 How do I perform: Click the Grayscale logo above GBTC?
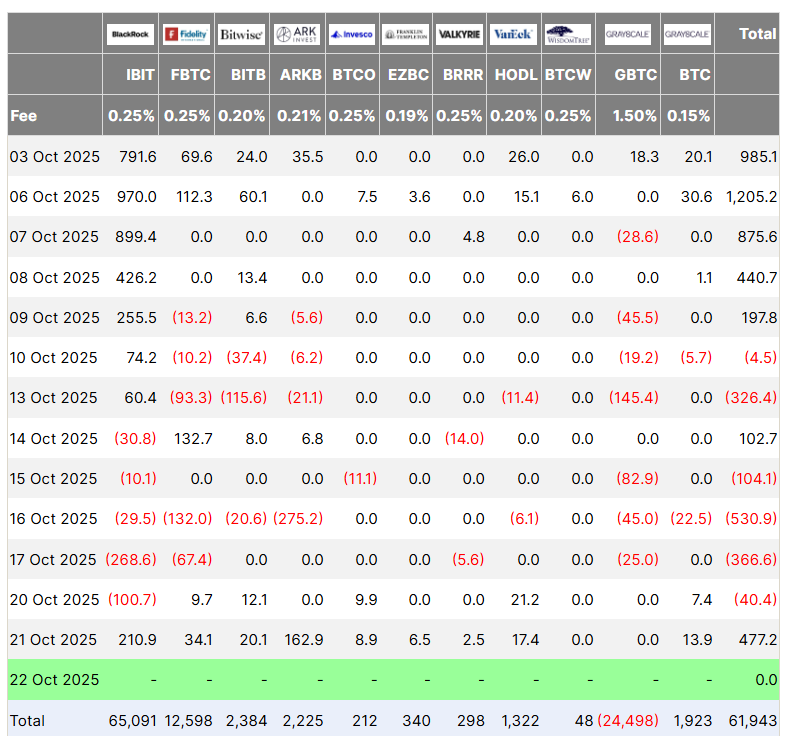pyautogui.click(x=628, y=34)
